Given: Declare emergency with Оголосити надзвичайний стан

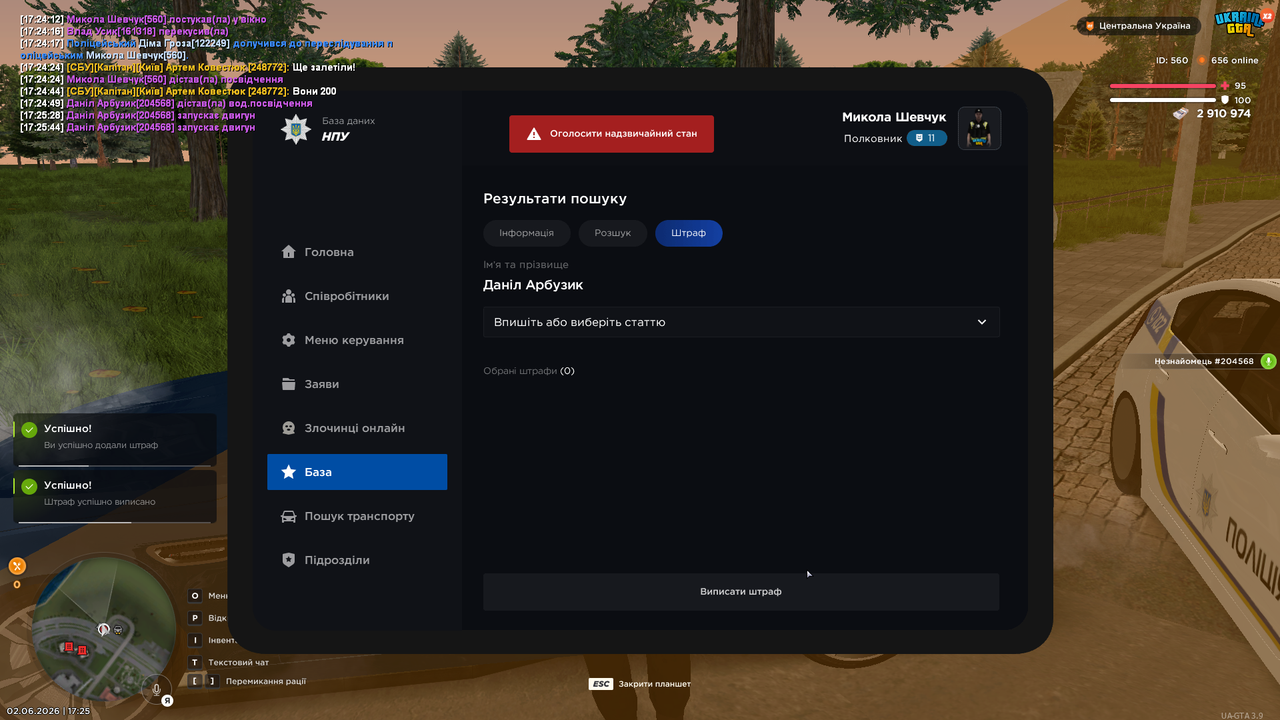Looking at the screenshot, I should (x=611, y=134).
